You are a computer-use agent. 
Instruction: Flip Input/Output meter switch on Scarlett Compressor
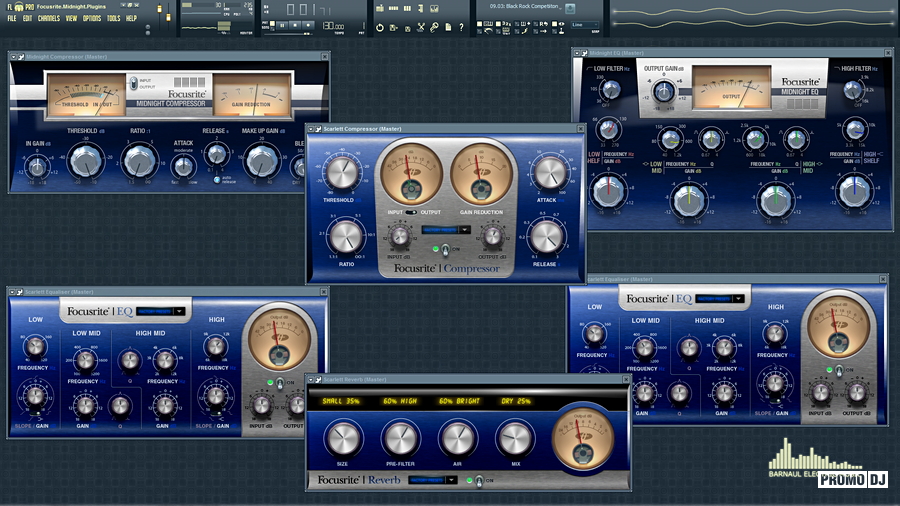point(410,212)
